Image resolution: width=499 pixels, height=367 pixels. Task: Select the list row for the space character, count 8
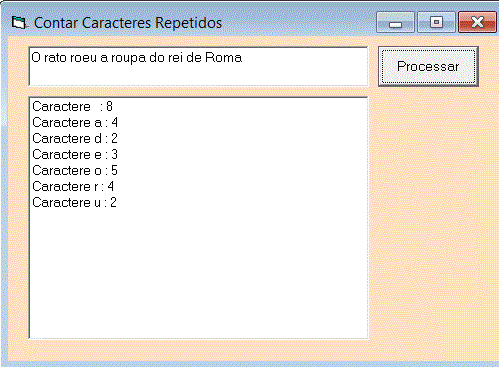coord(199,107)
